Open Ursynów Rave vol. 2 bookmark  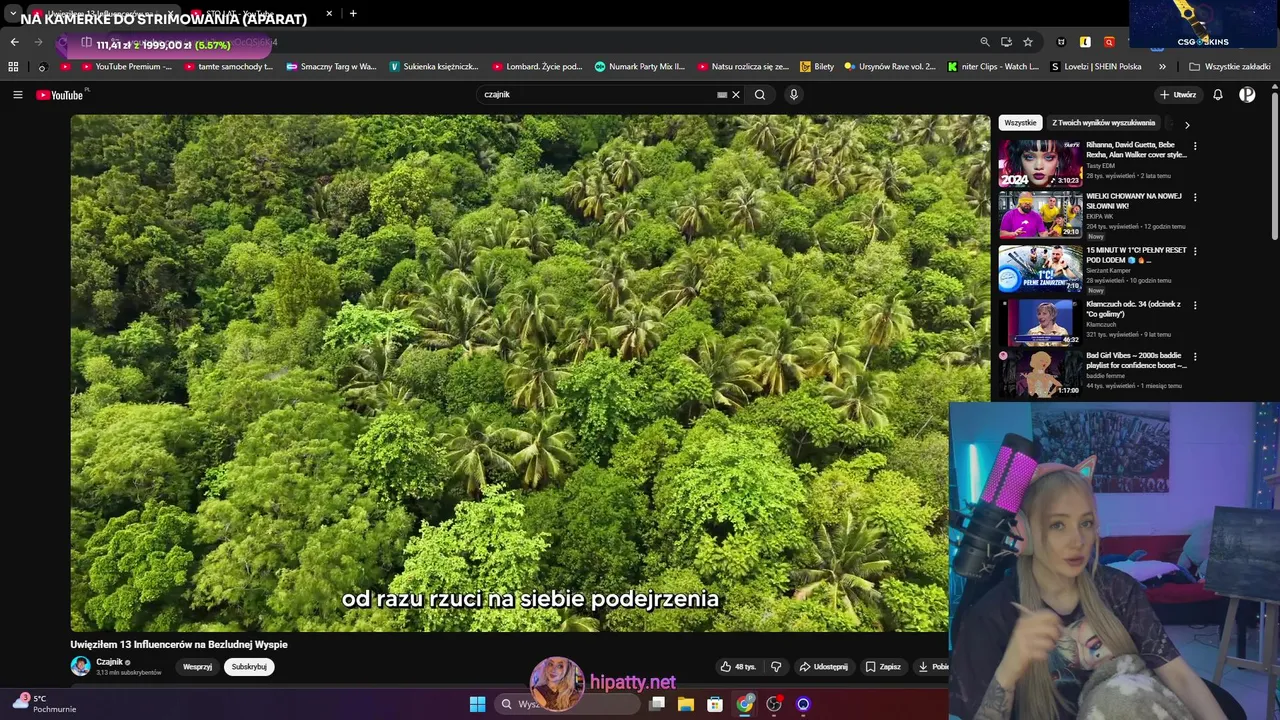point(890,67)
